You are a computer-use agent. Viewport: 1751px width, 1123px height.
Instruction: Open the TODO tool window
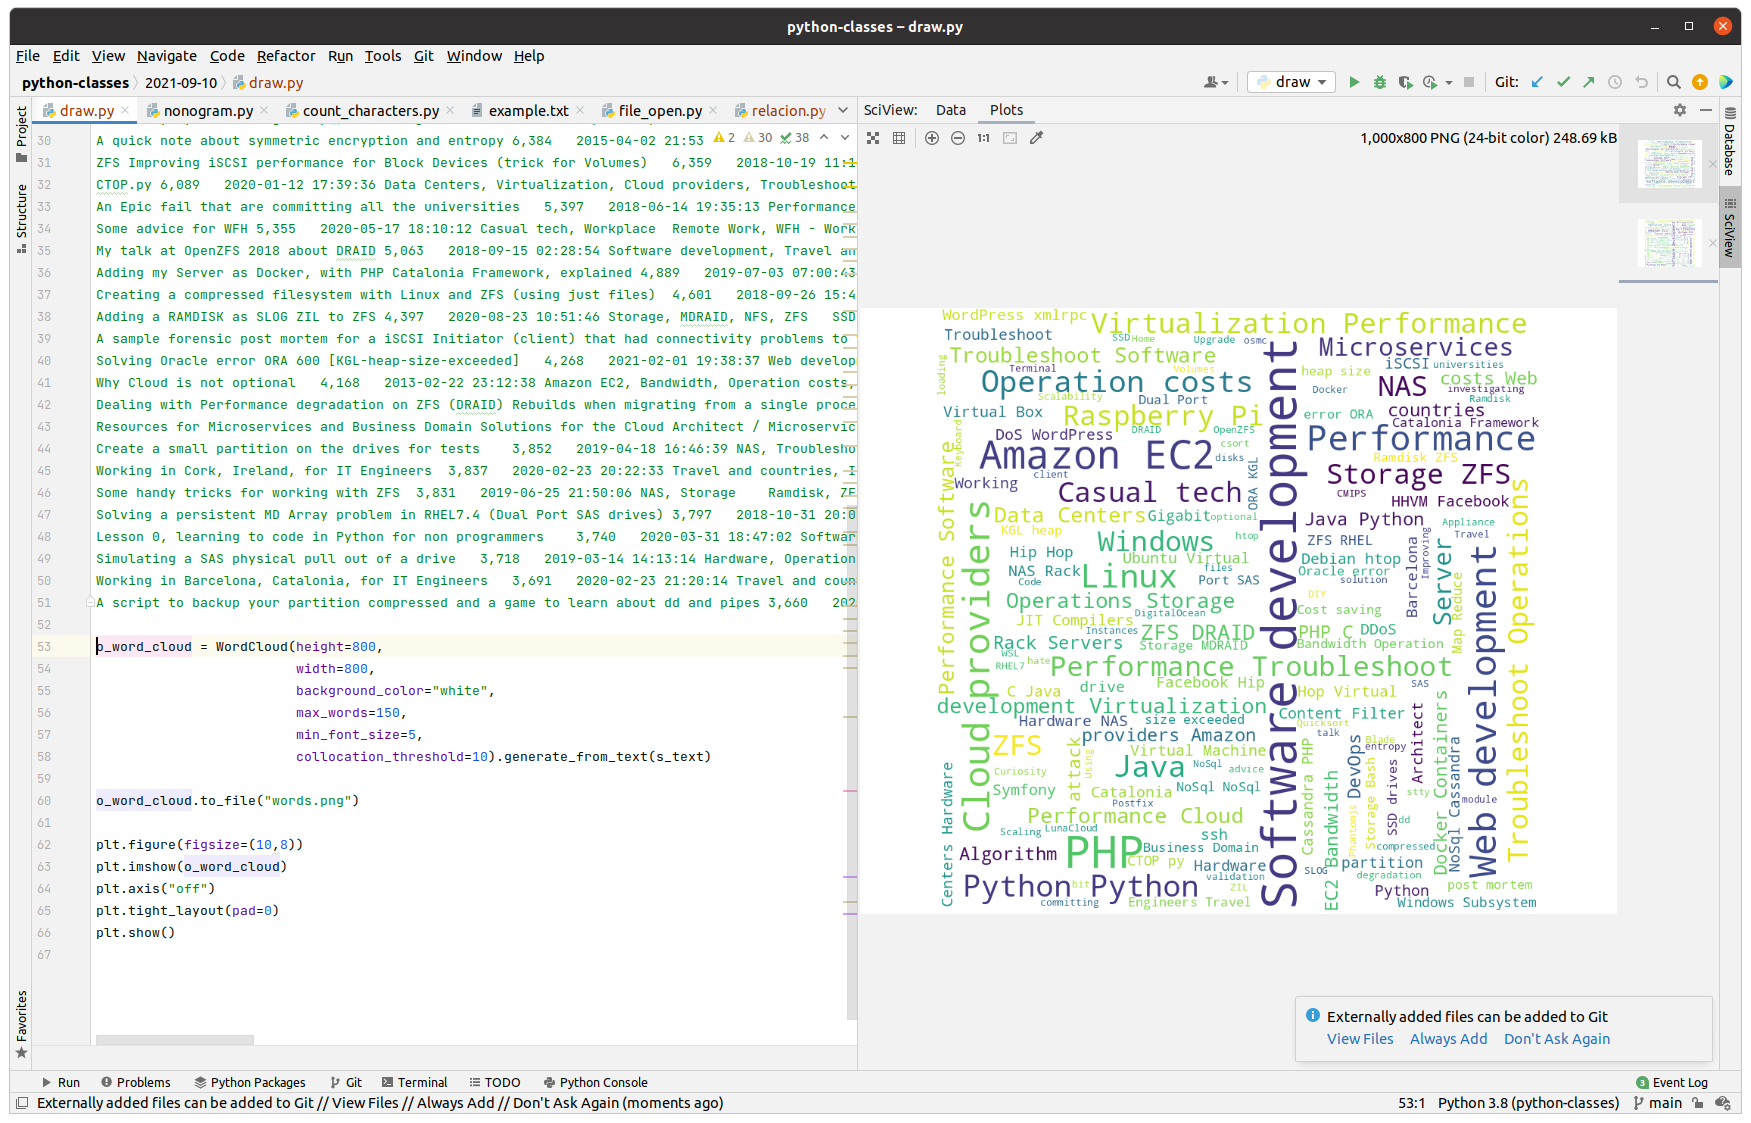[x=495, y=1082]
